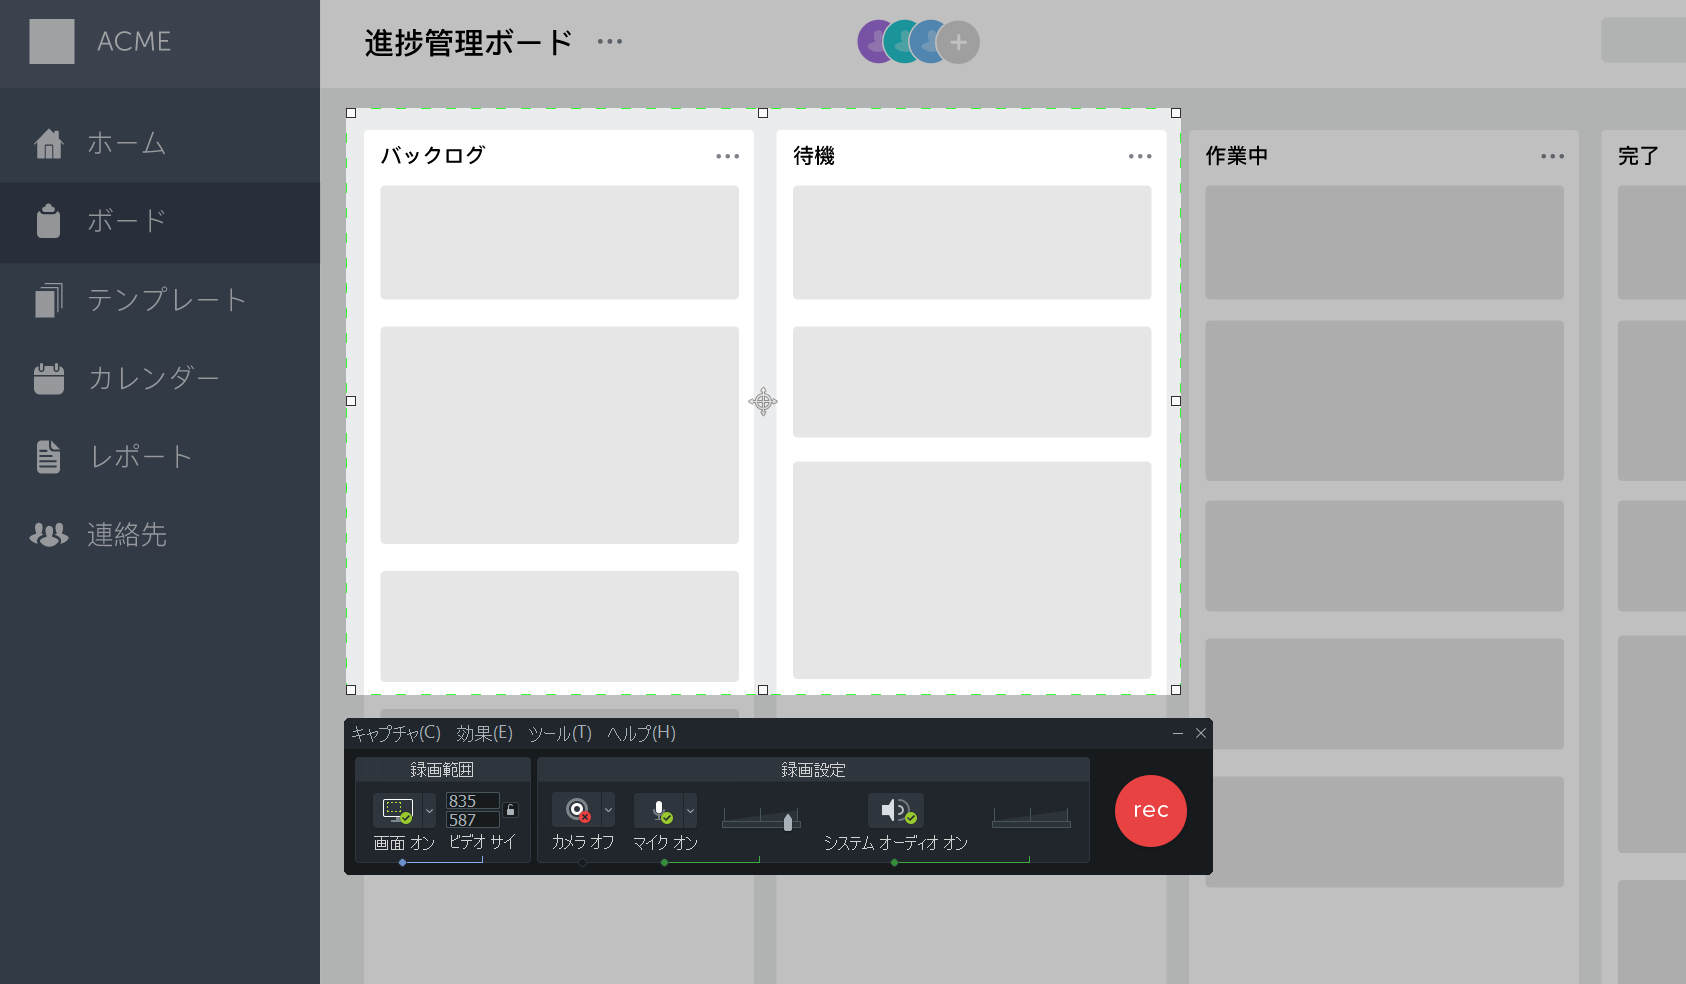Click the clipboard board icon in the sidebar

(49, 221)
